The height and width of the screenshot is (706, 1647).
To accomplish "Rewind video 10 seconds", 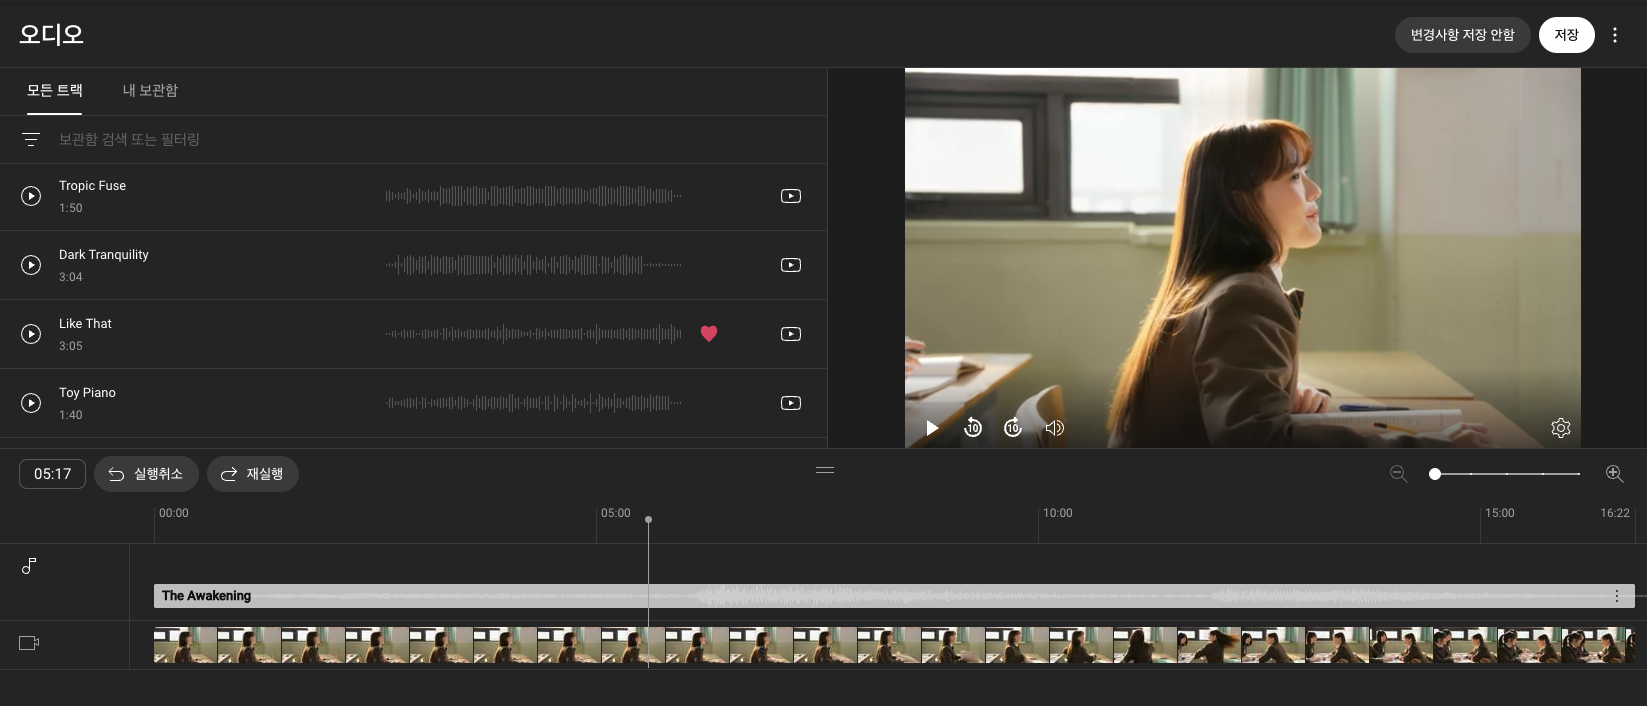I will click(973, 428).
